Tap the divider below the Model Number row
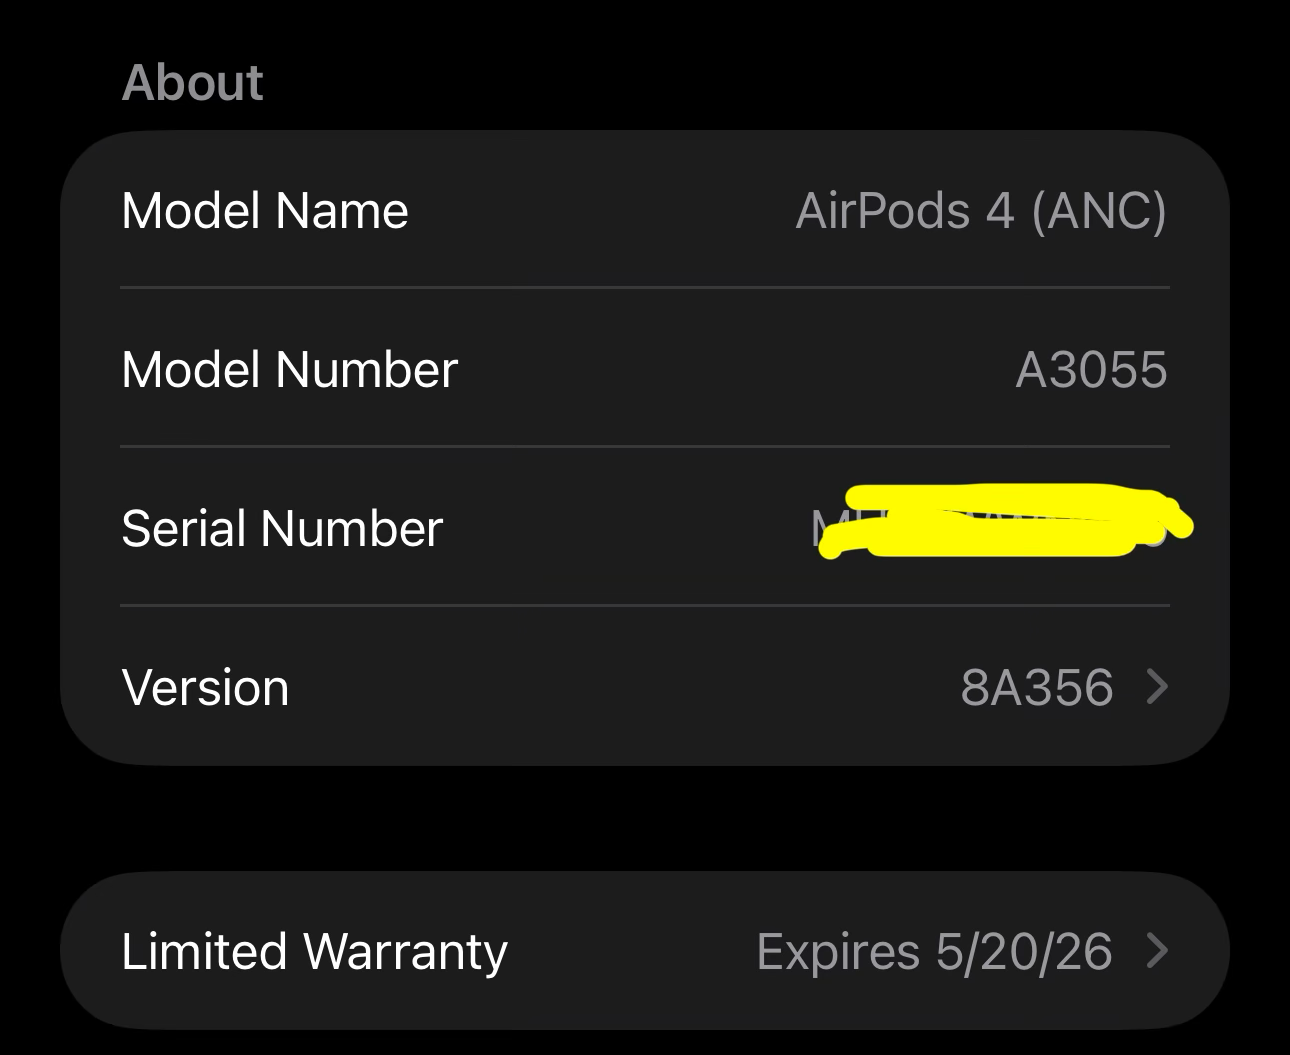This screenshot has height=1055, width=1290. coord(644,446)
